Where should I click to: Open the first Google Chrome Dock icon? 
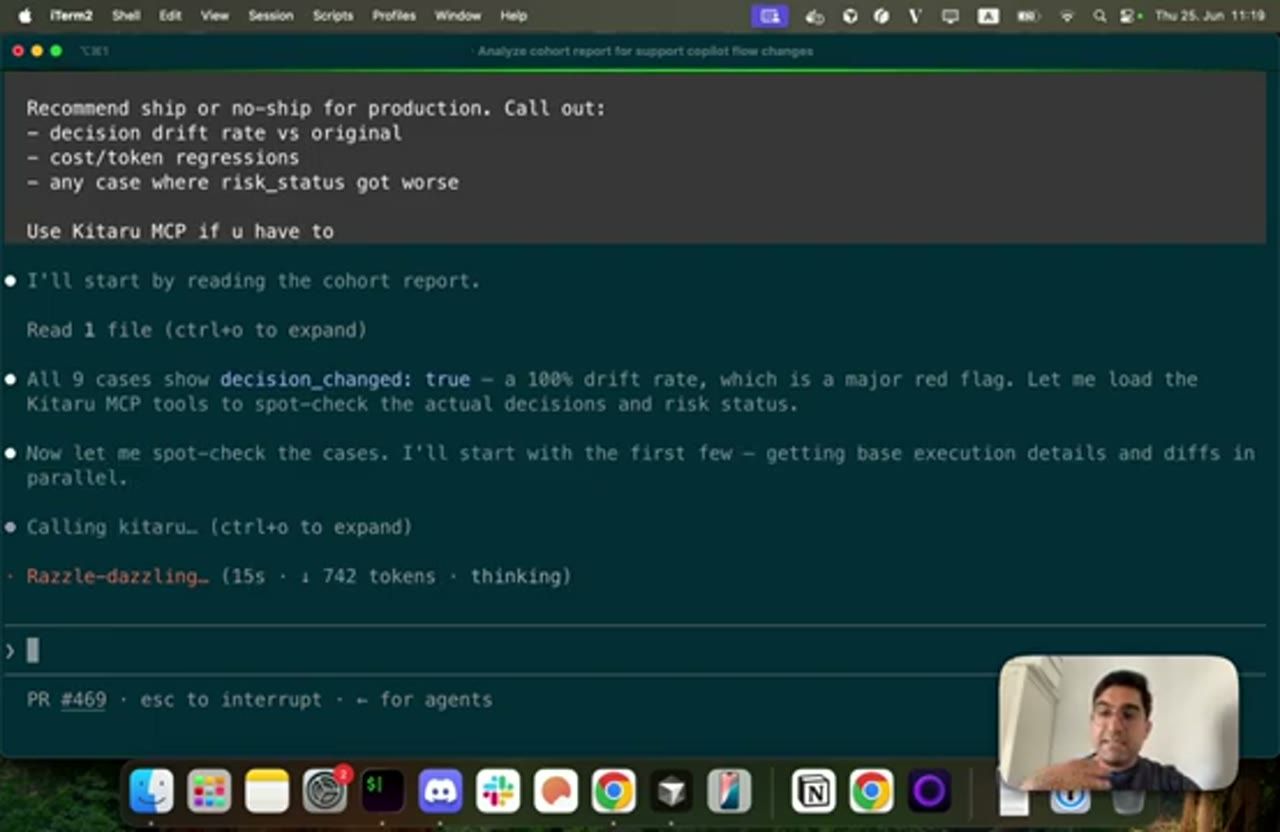click(613, 791)
